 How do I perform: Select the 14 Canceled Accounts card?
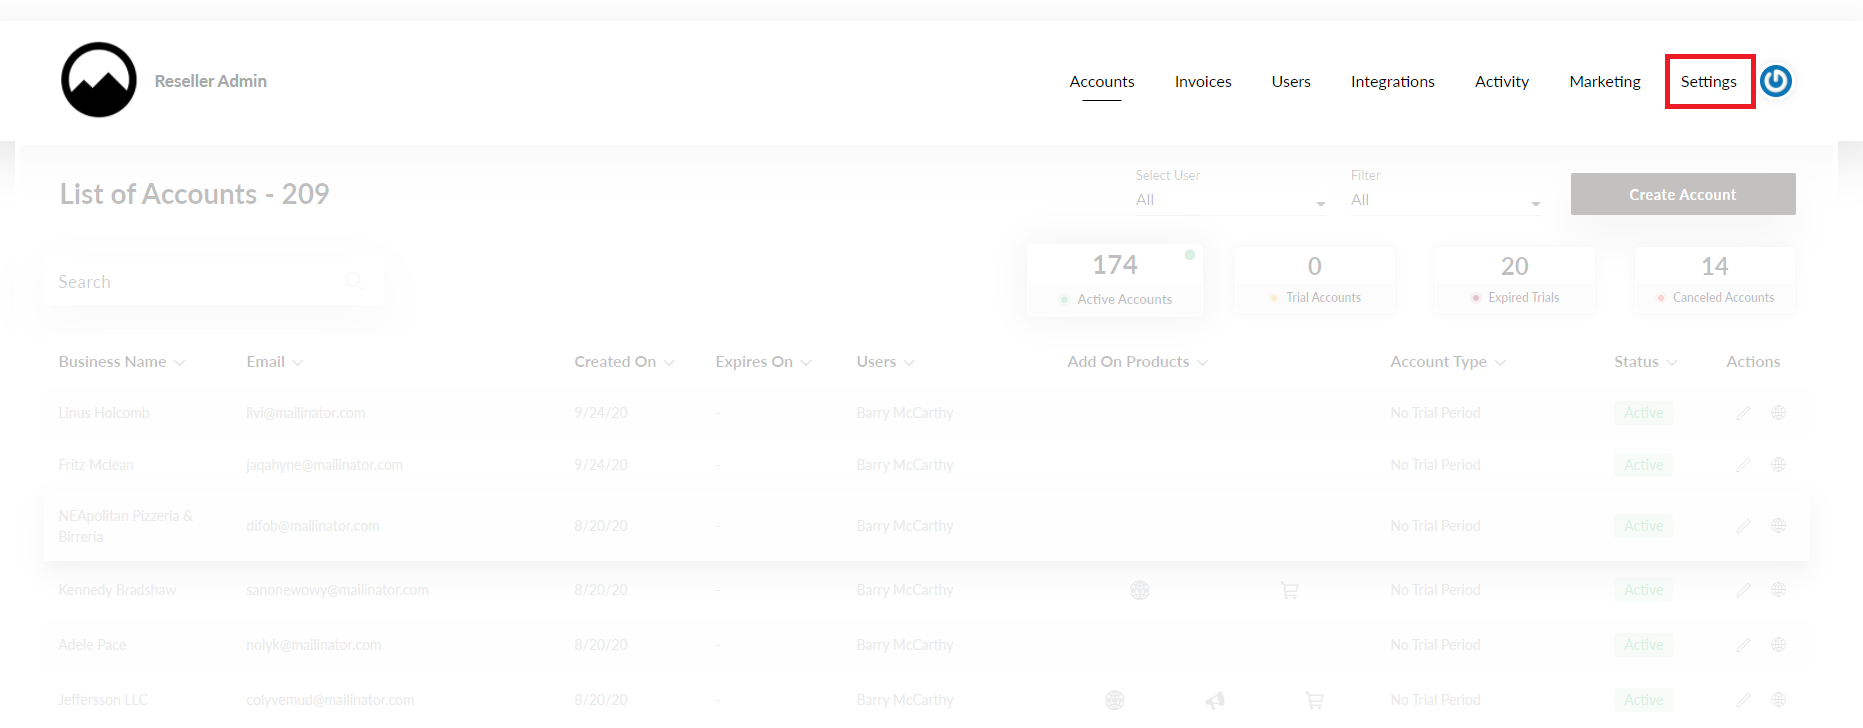(x=1715, y=280)
